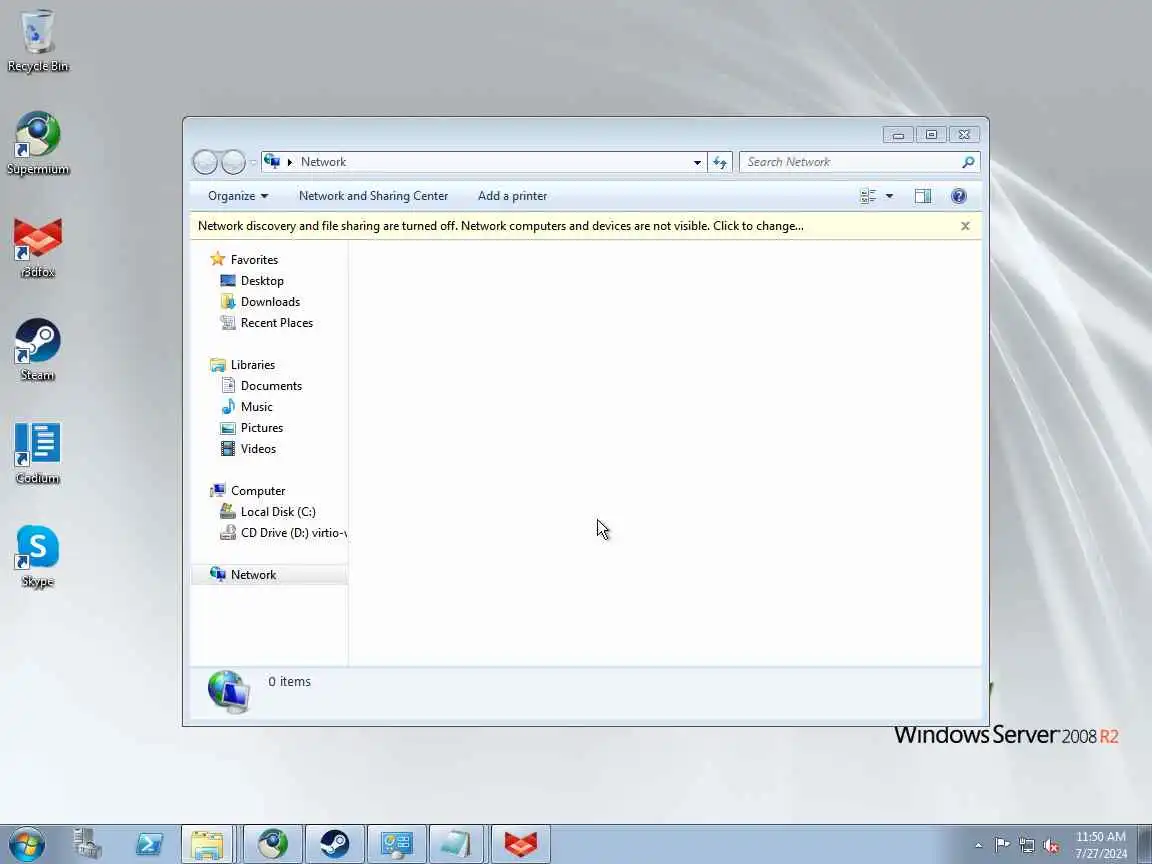Change your view icon in toolbar
Screen dimensions: 1152x864
click(x=868, y=196)
